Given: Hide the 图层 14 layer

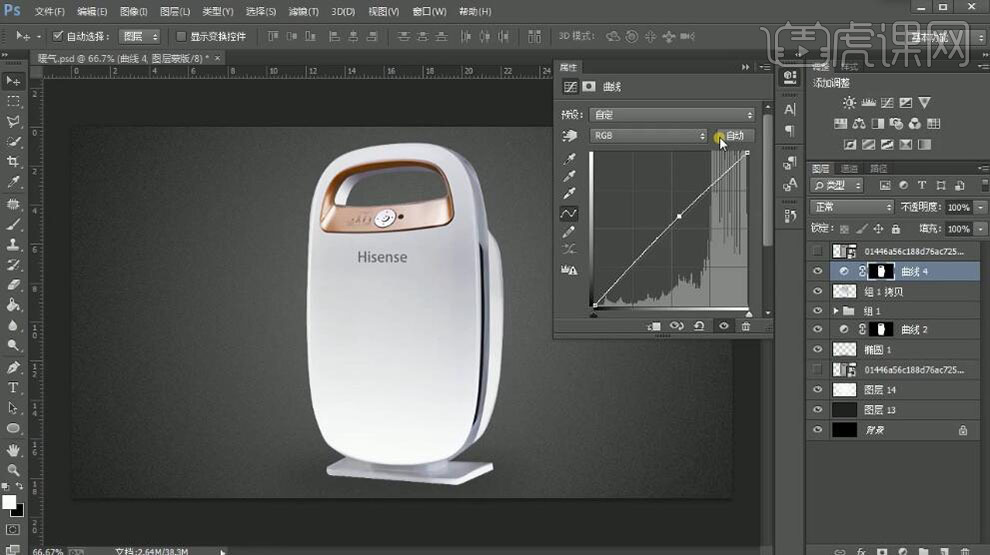Looking at the screenshot, I should click(x=818, y=390).
